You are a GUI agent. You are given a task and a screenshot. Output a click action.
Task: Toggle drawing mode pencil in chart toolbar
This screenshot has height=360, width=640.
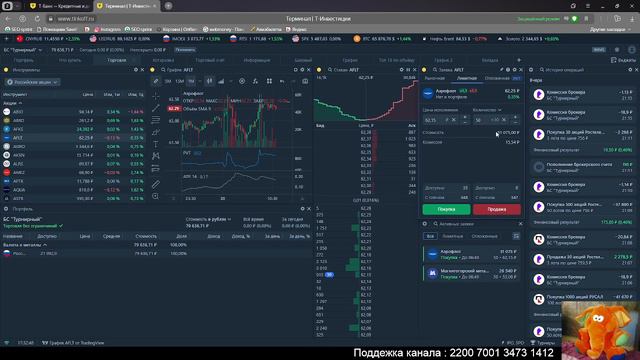(156, 81)
